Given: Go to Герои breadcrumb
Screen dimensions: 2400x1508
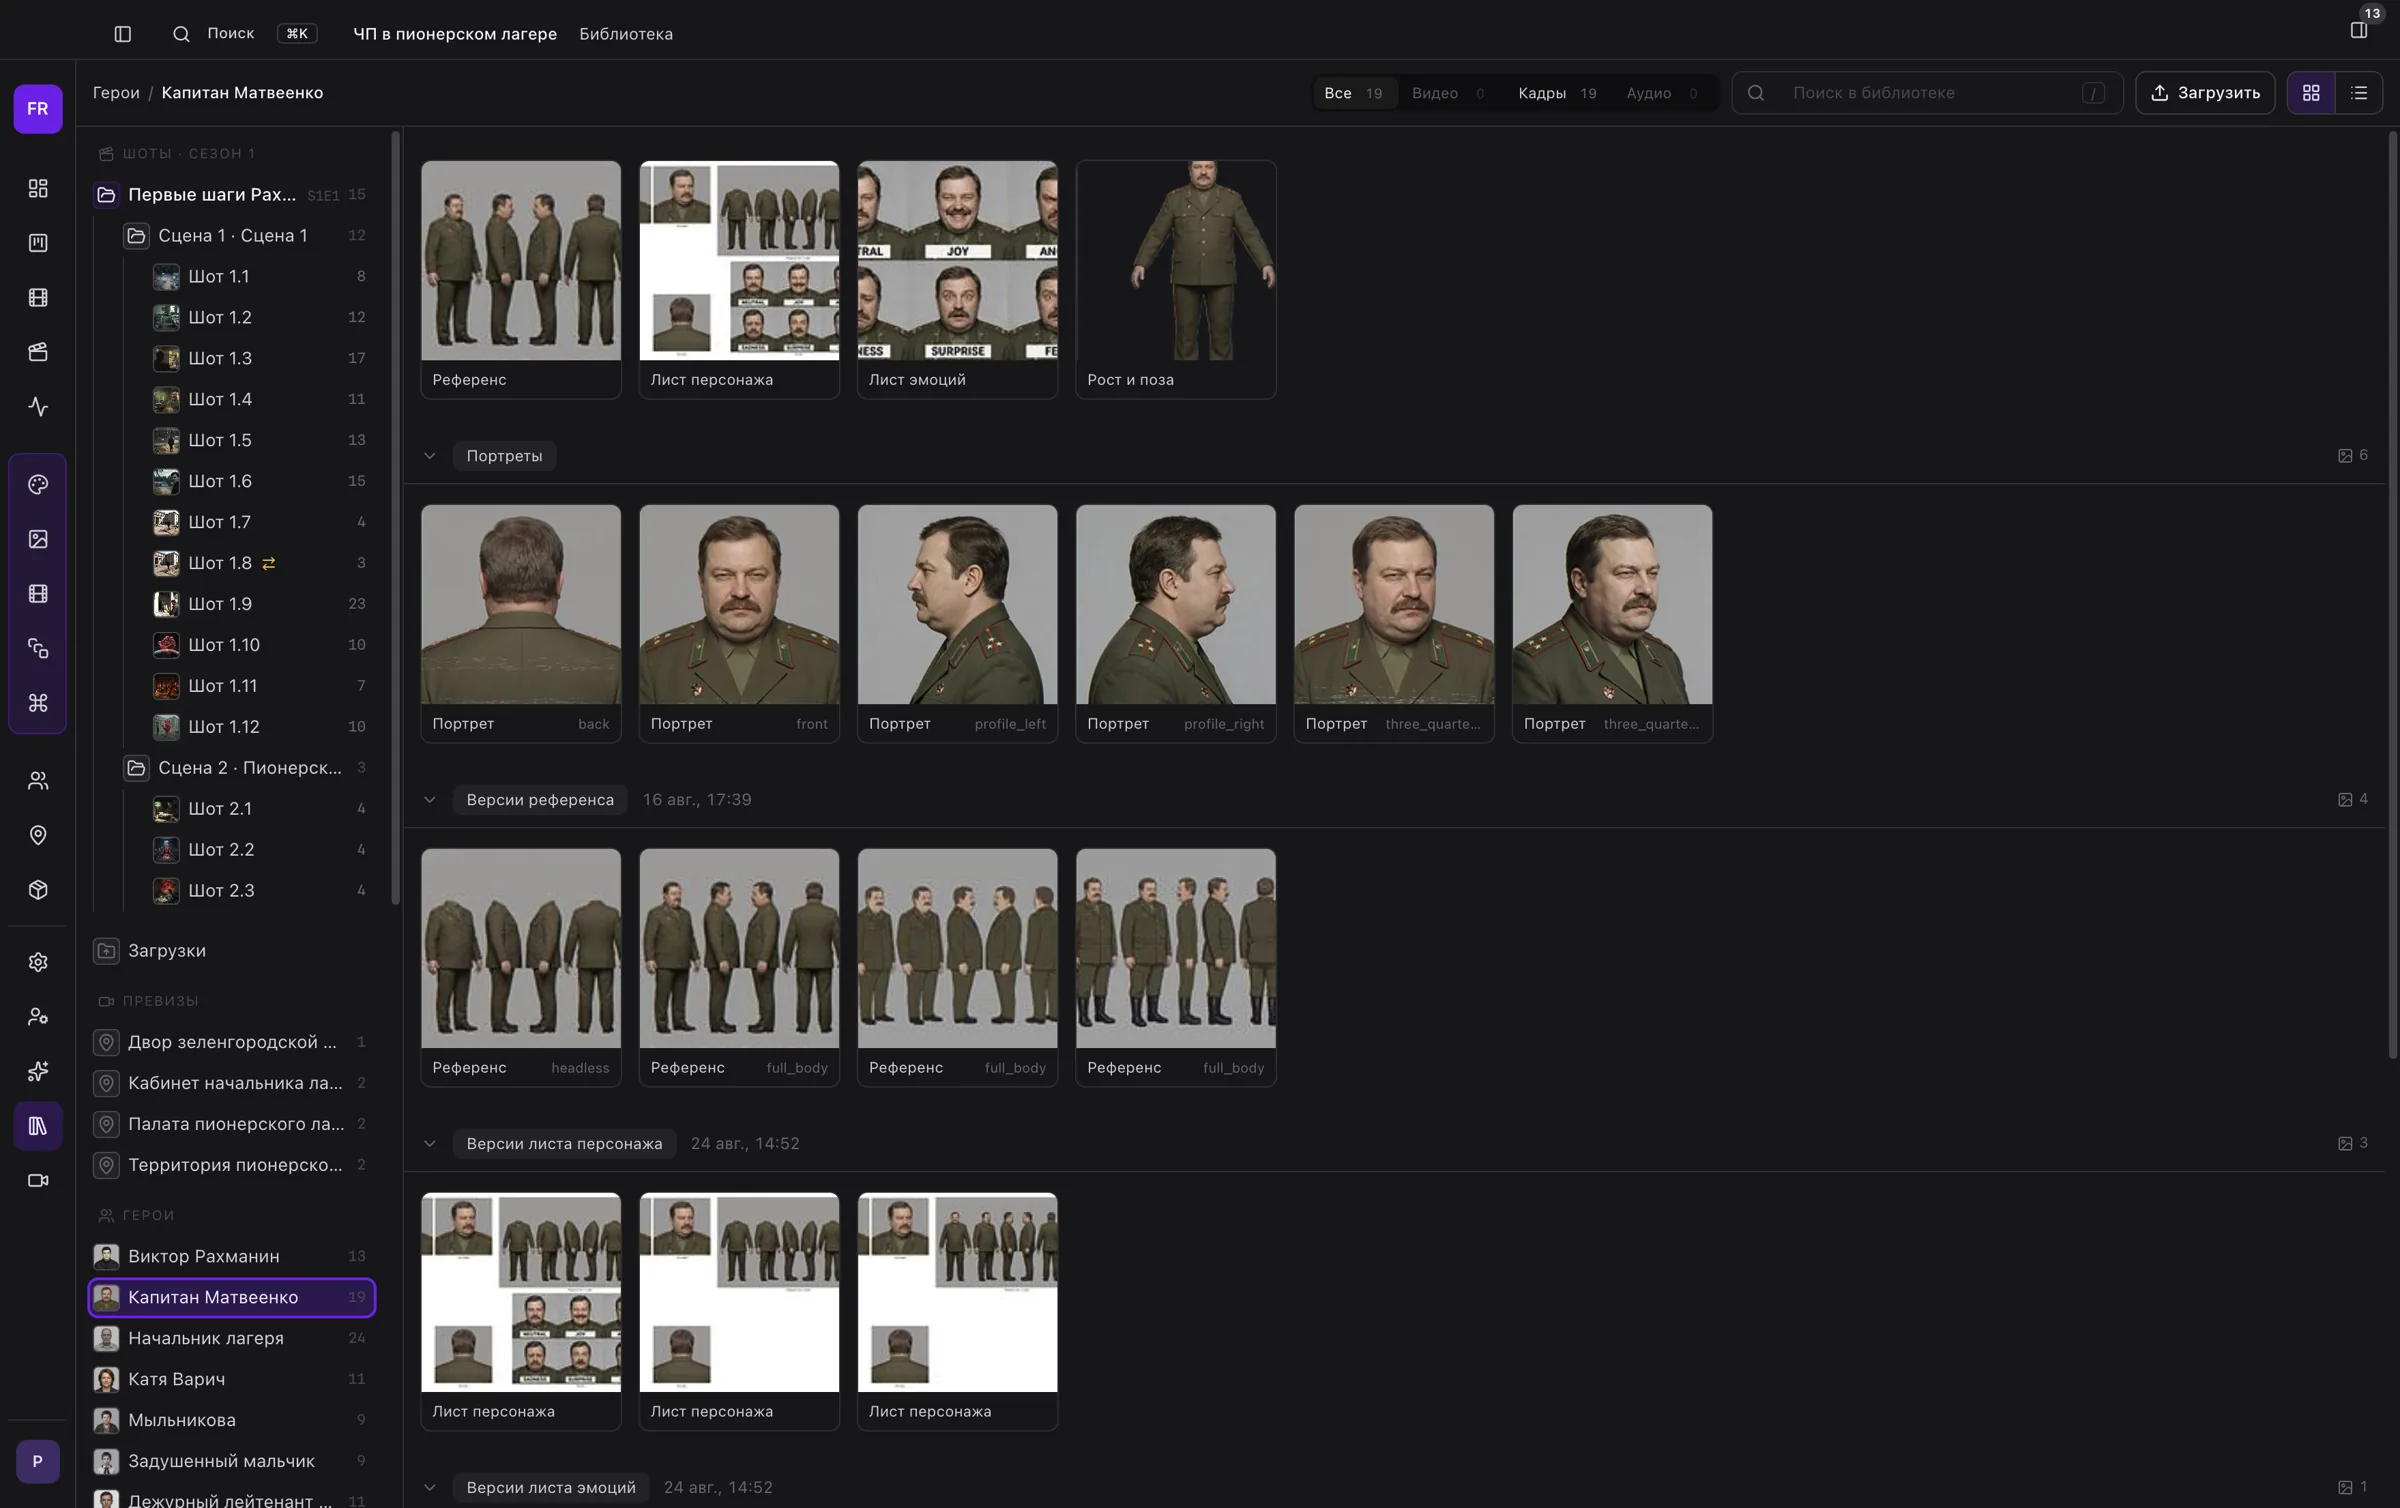Looking at the screenshot, I should (116, 93).
